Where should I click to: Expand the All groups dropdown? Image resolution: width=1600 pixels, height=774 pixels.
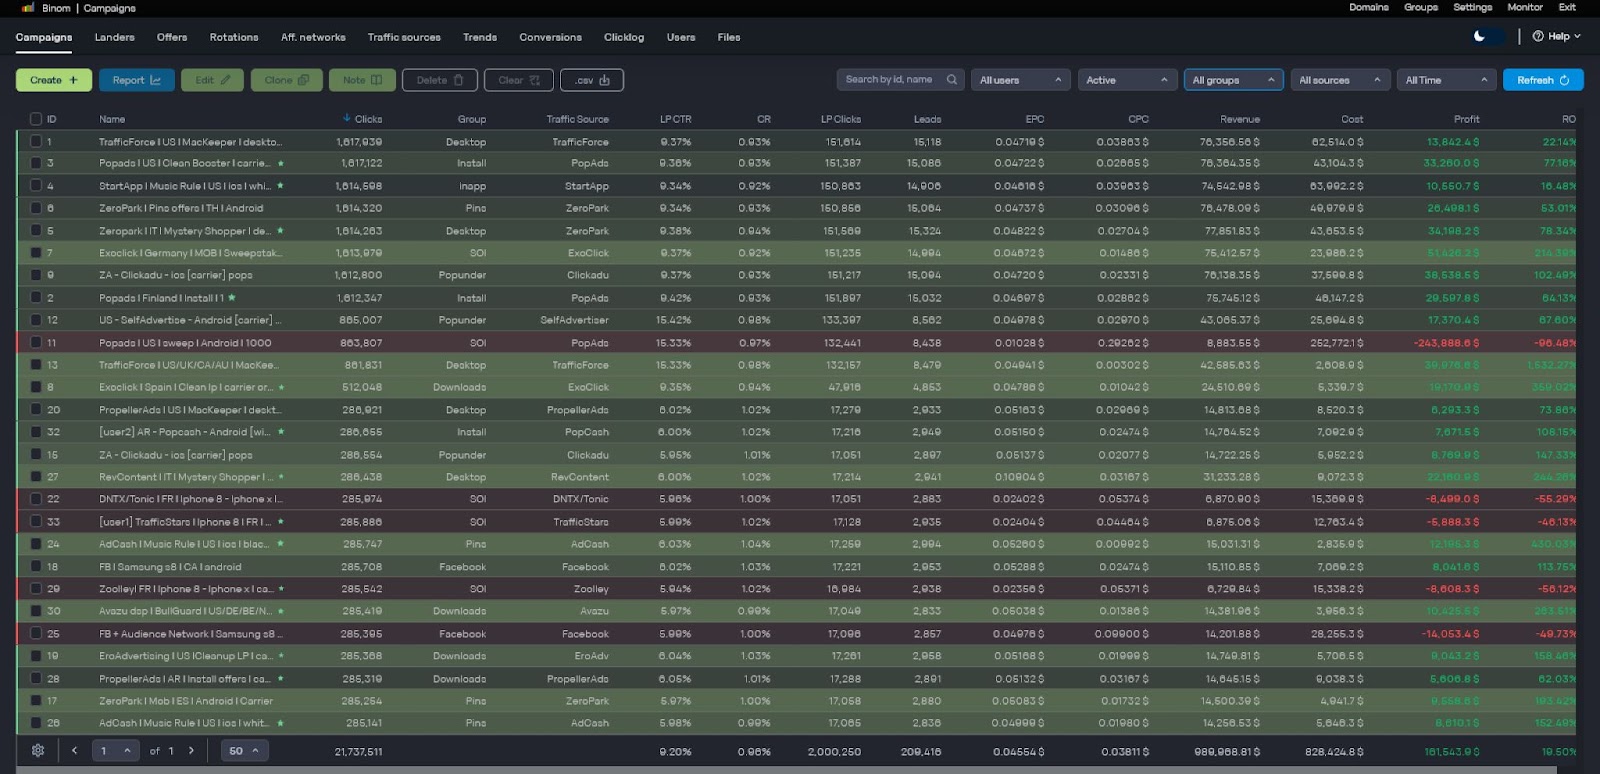(1233, 80)
